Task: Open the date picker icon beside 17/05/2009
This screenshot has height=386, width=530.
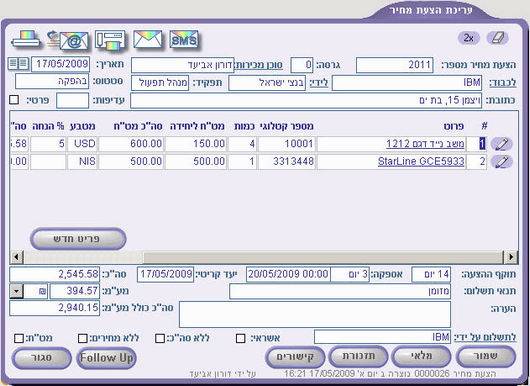Action: tap(18, 64)
